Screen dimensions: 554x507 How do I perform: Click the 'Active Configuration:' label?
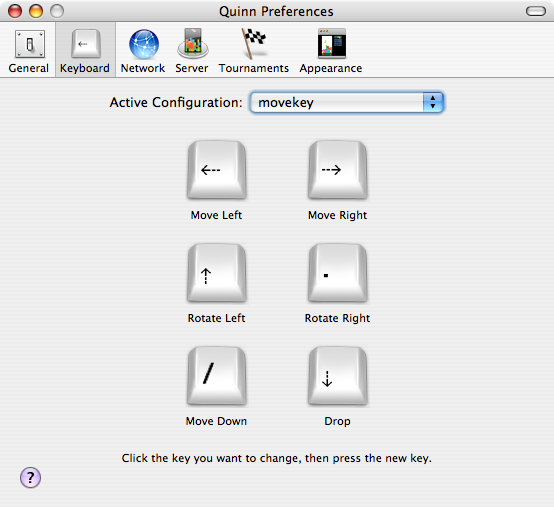click(x=176, y=102)
